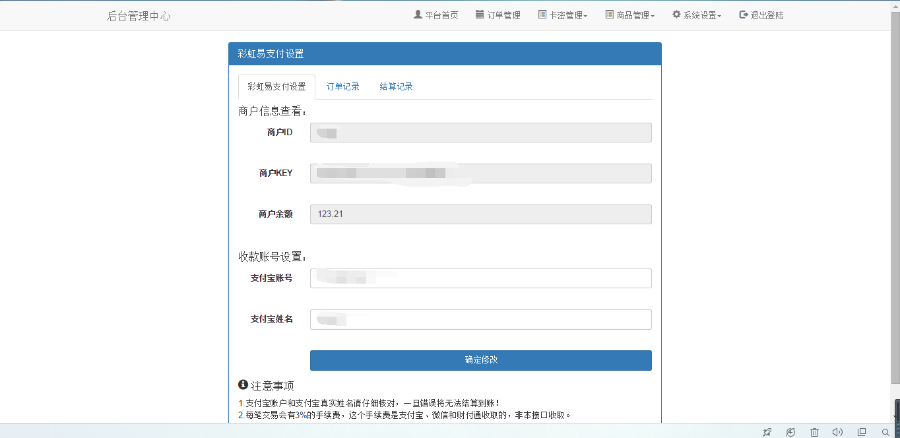This screenshot has width=900, height=438.
Task: Select the 彩虹易支付设置 tab
Action: click(277, 87)
